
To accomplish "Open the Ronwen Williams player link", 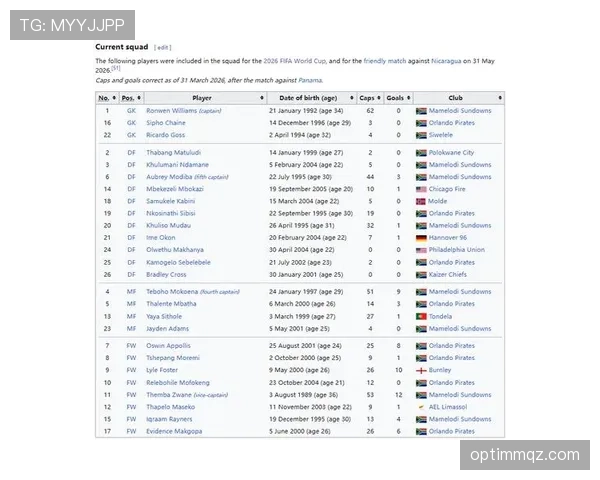I will pyautogui.click(x=171, y=111).
